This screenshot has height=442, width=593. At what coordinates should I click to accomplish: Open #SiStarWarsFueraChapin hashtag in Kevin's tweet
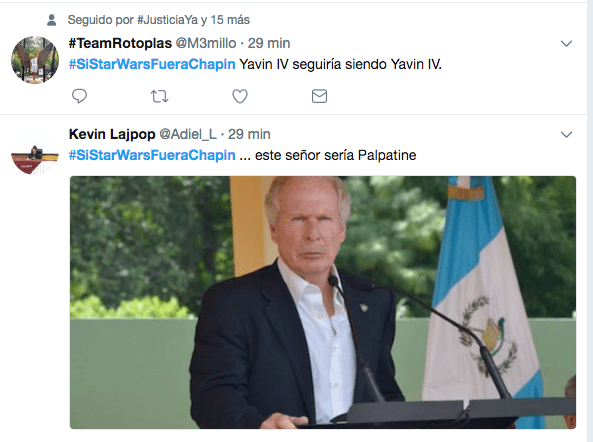(x=152, y=155)
